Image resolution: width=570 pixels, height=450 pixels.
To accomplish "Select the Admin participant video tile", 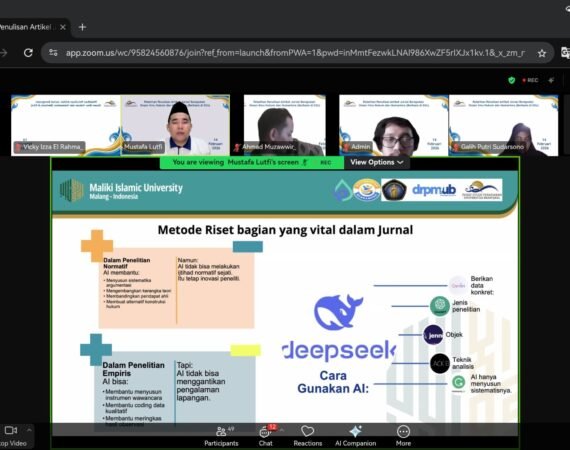I will 394,125.
